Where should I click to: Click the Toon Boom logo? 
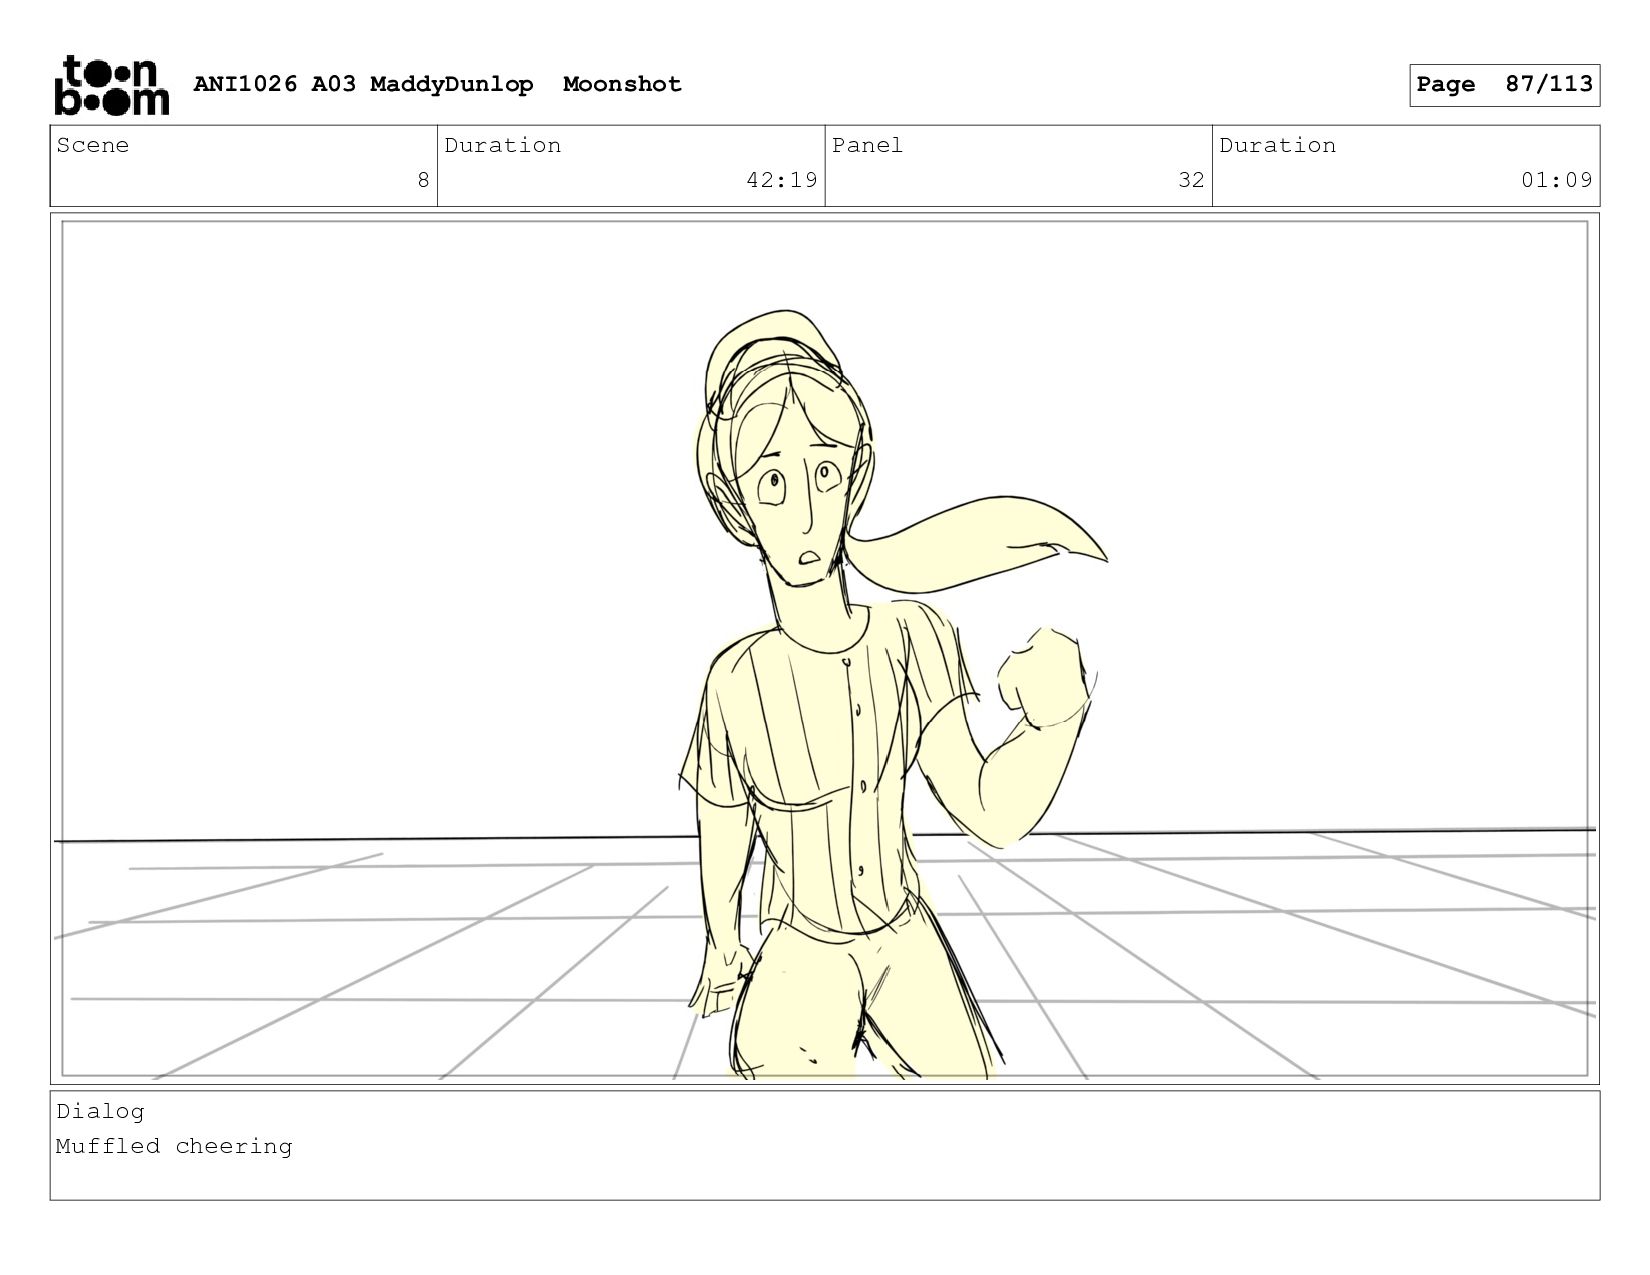(x=111, y=85)
